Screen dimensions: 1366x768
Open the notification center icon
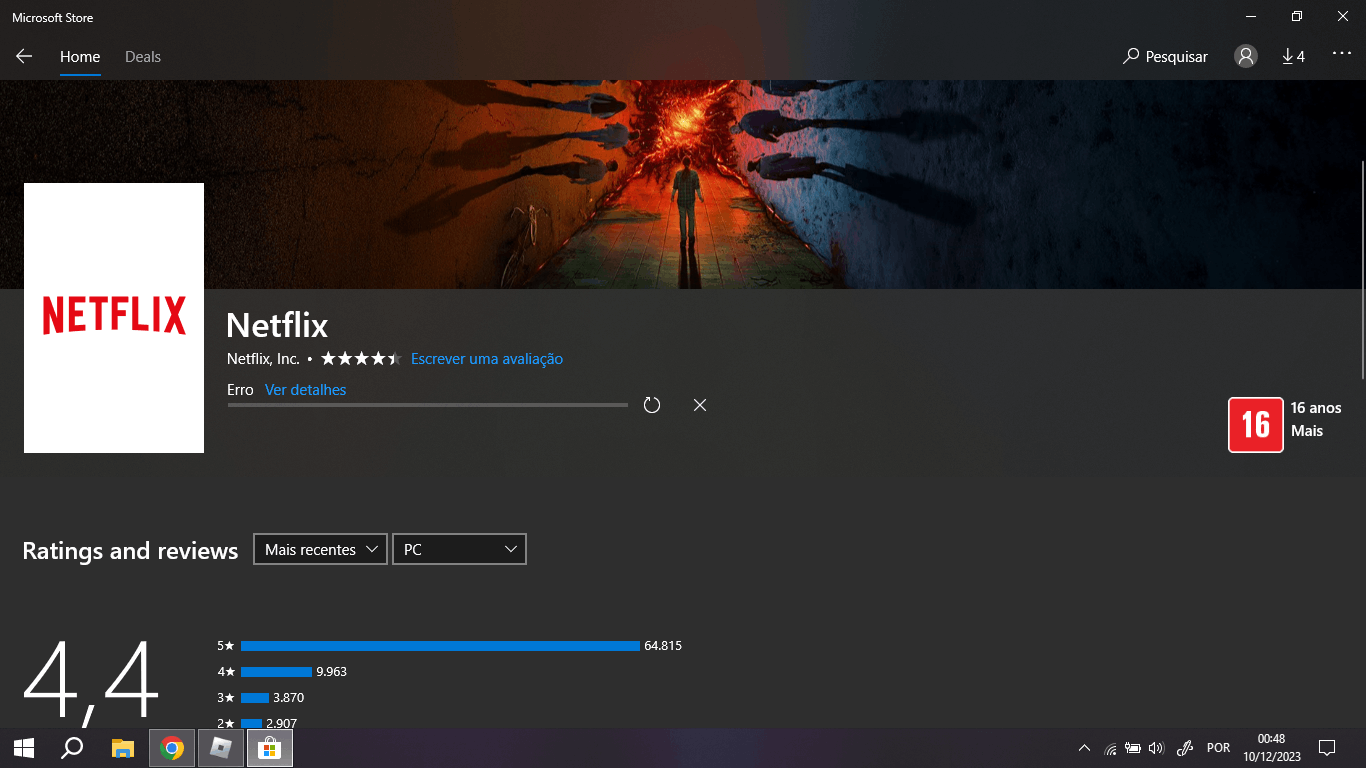(x=1327, y=748)
